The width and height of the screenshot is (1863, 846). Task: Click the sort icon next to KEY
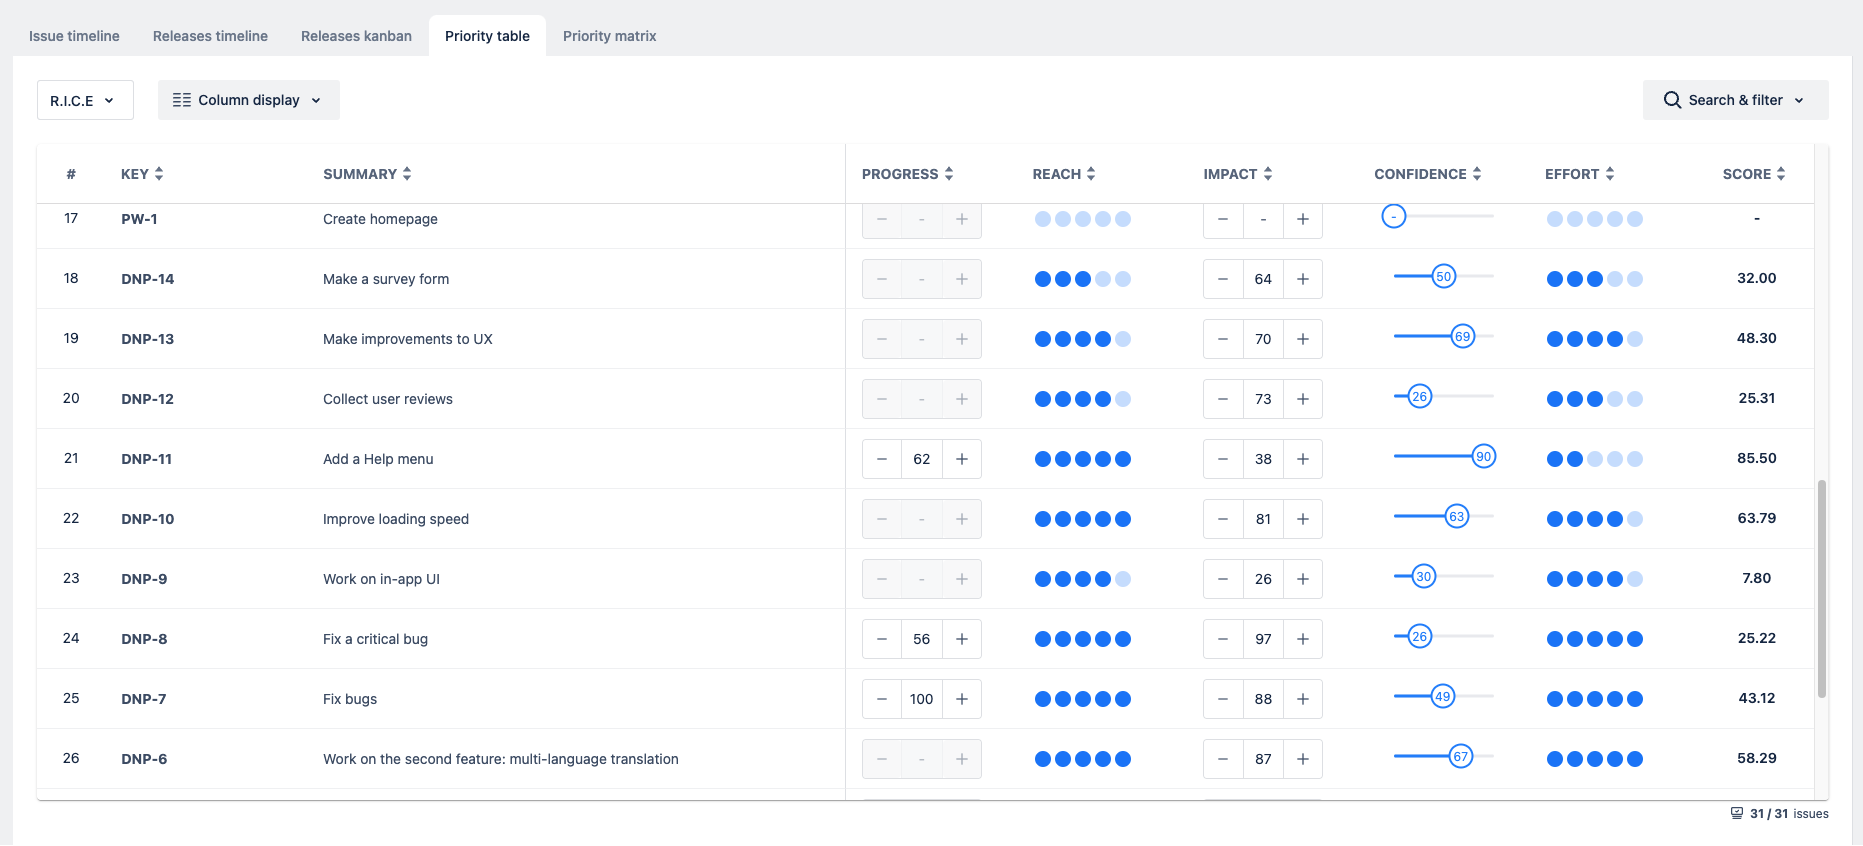pyautogui.click(x=159, y=174)
